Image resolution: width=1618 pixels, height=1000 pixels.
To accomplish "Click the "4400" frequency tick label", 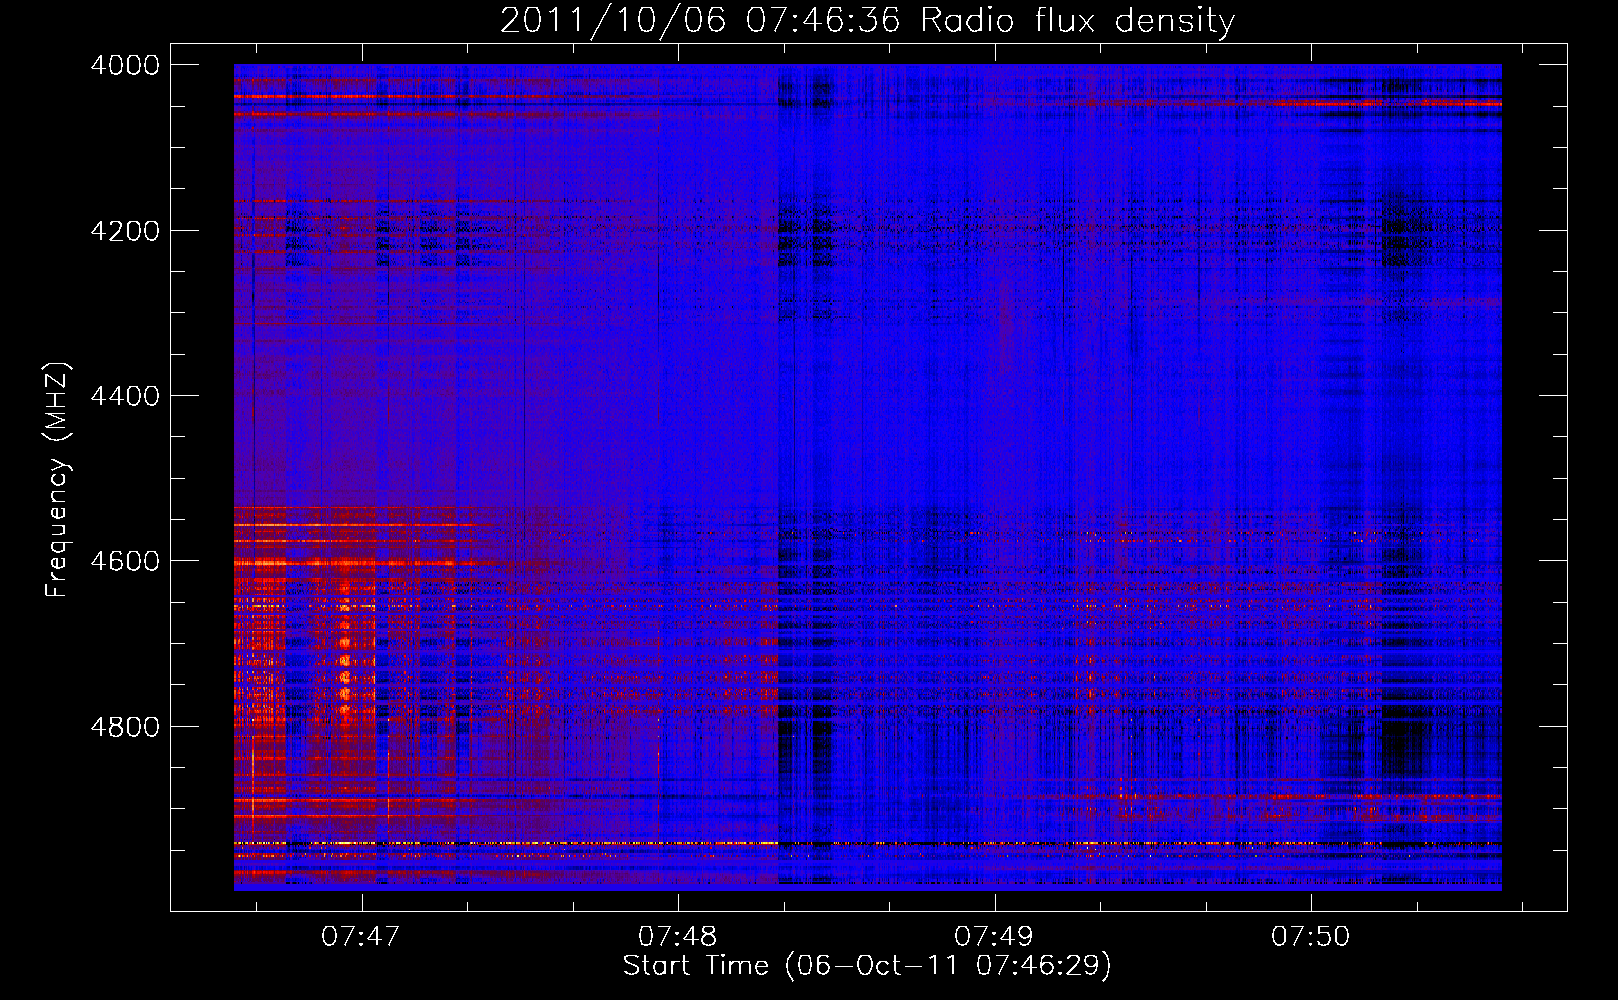I will 125,396.
